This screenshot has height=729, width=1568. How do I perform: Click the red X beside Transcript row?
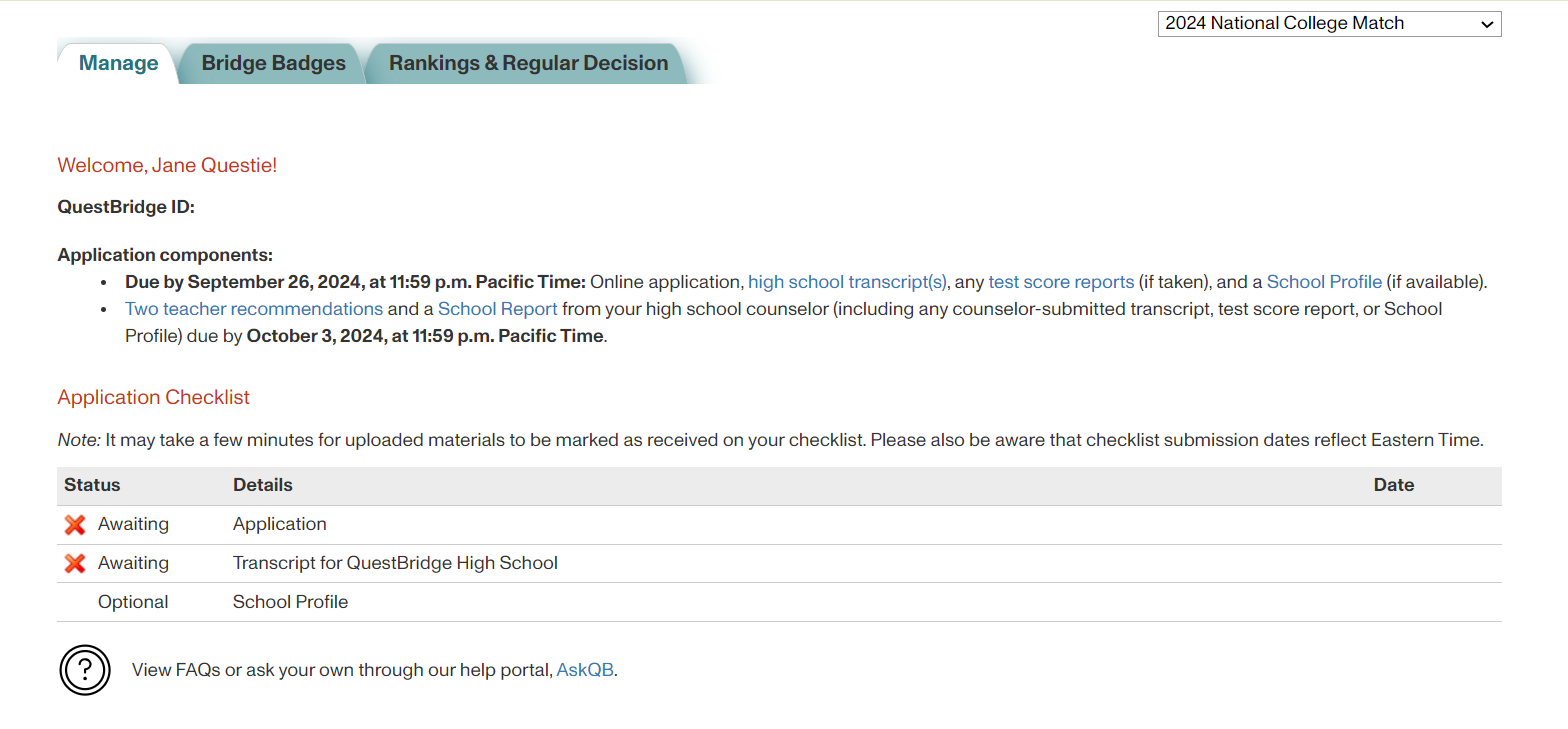pyautogui.click(x=75, y=564)
